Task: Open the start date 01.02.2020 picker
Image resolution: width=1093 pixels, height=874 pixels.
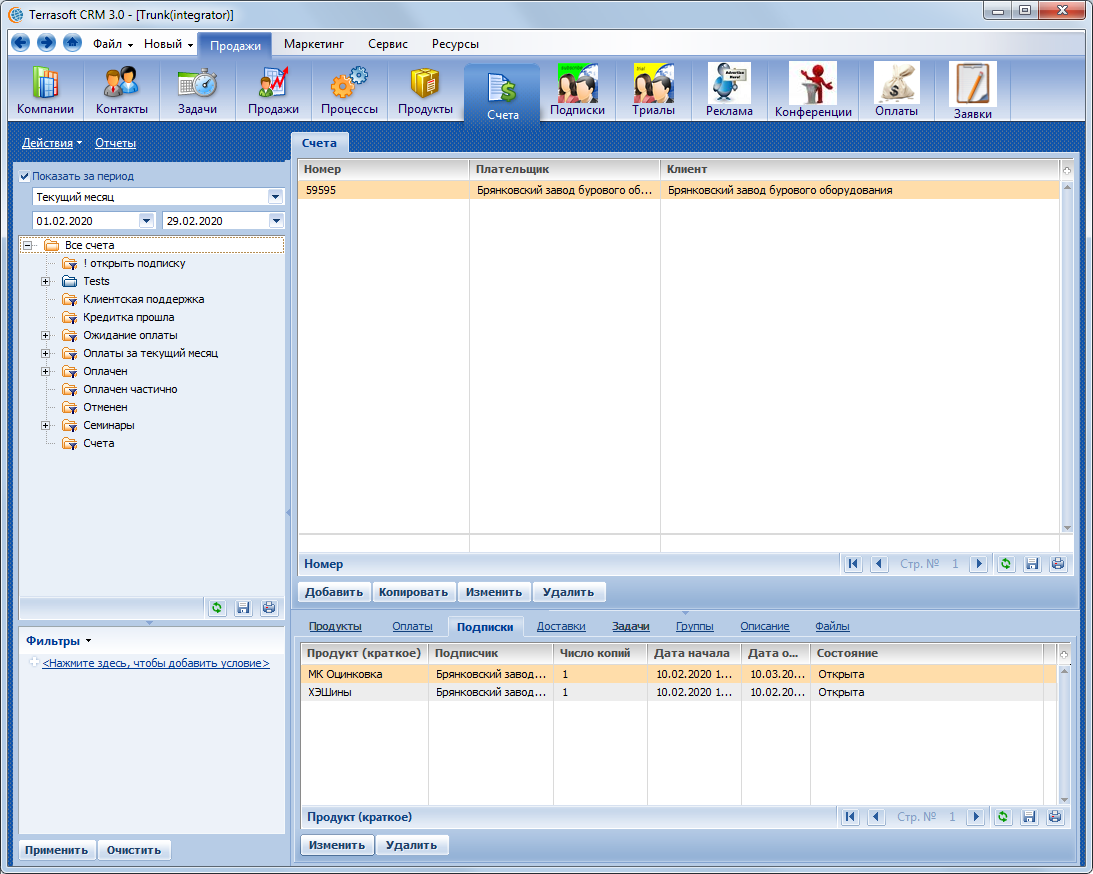Action: tap(146, 221)
